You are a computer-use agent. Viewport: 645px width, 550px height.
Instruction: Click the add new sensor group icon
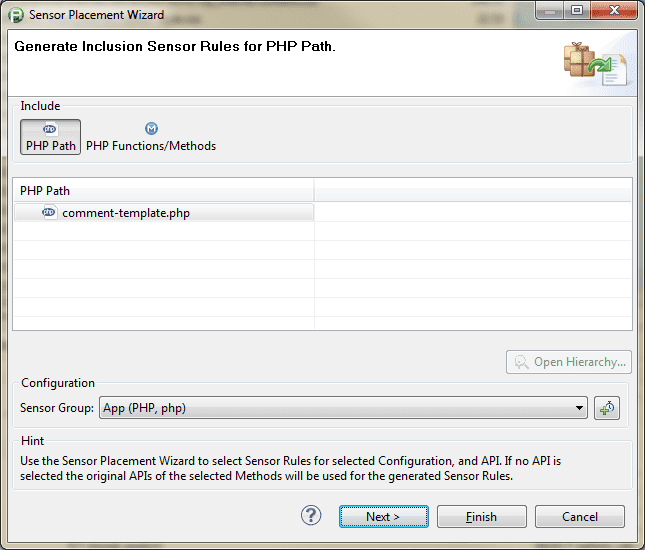[x=607, y=408]
